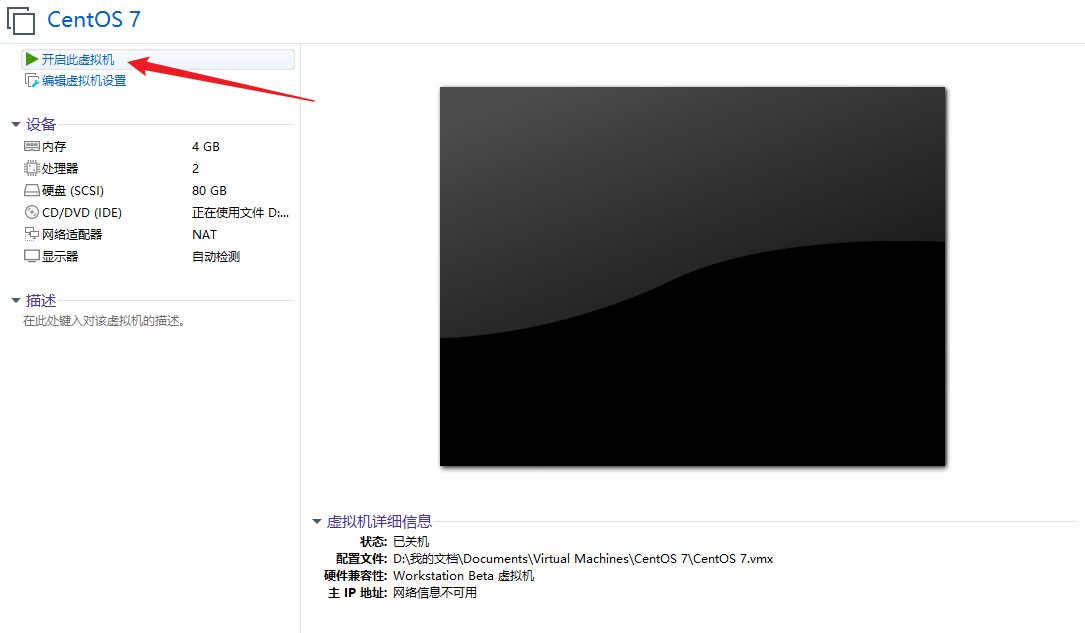Click the edit virtual machine settings icon

(x=32, y=81)
